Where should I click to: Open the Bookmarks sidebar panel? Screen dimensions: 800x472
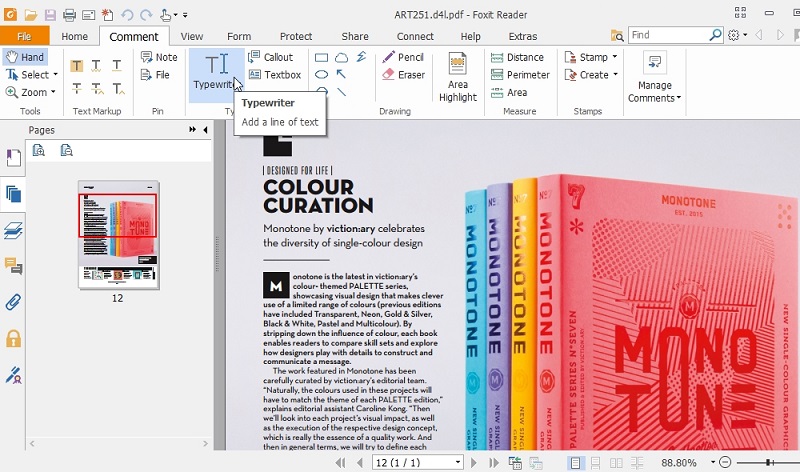pyautogui.click(x=13, y=158)
